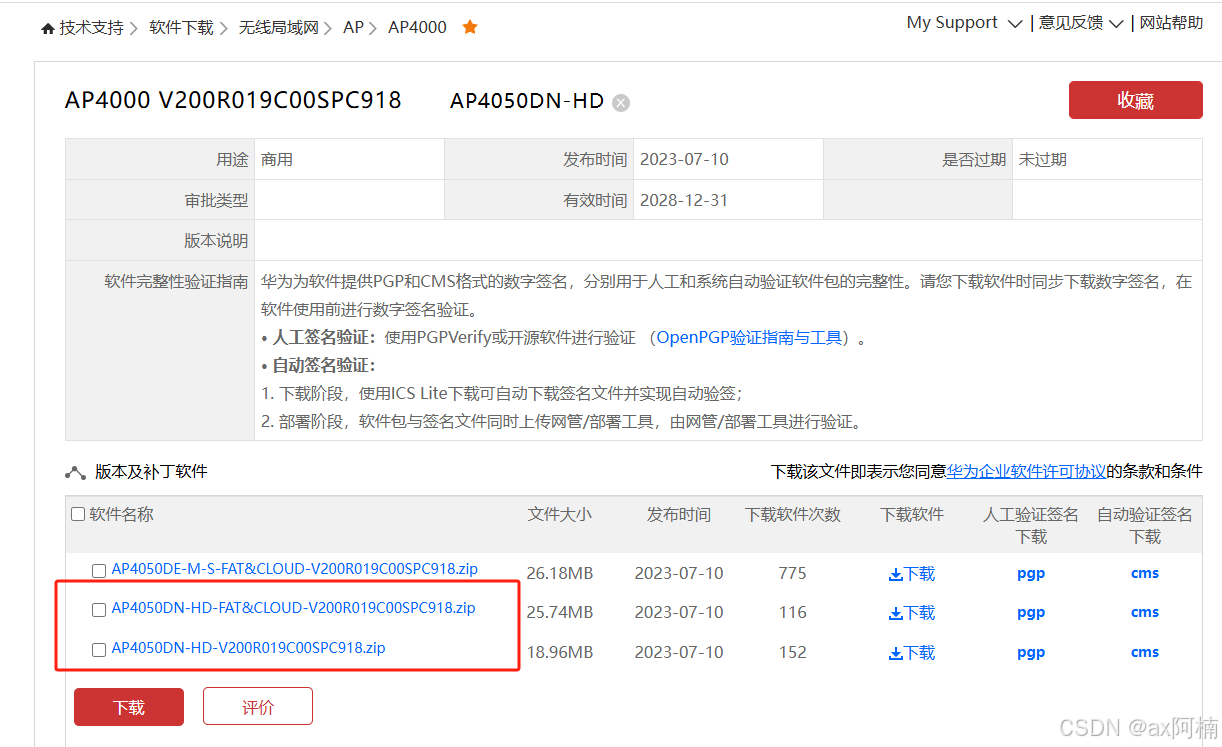Click the 发布时间 table column header
Viewport: 1222px width, 747px height.
click(x=679, y=515)
